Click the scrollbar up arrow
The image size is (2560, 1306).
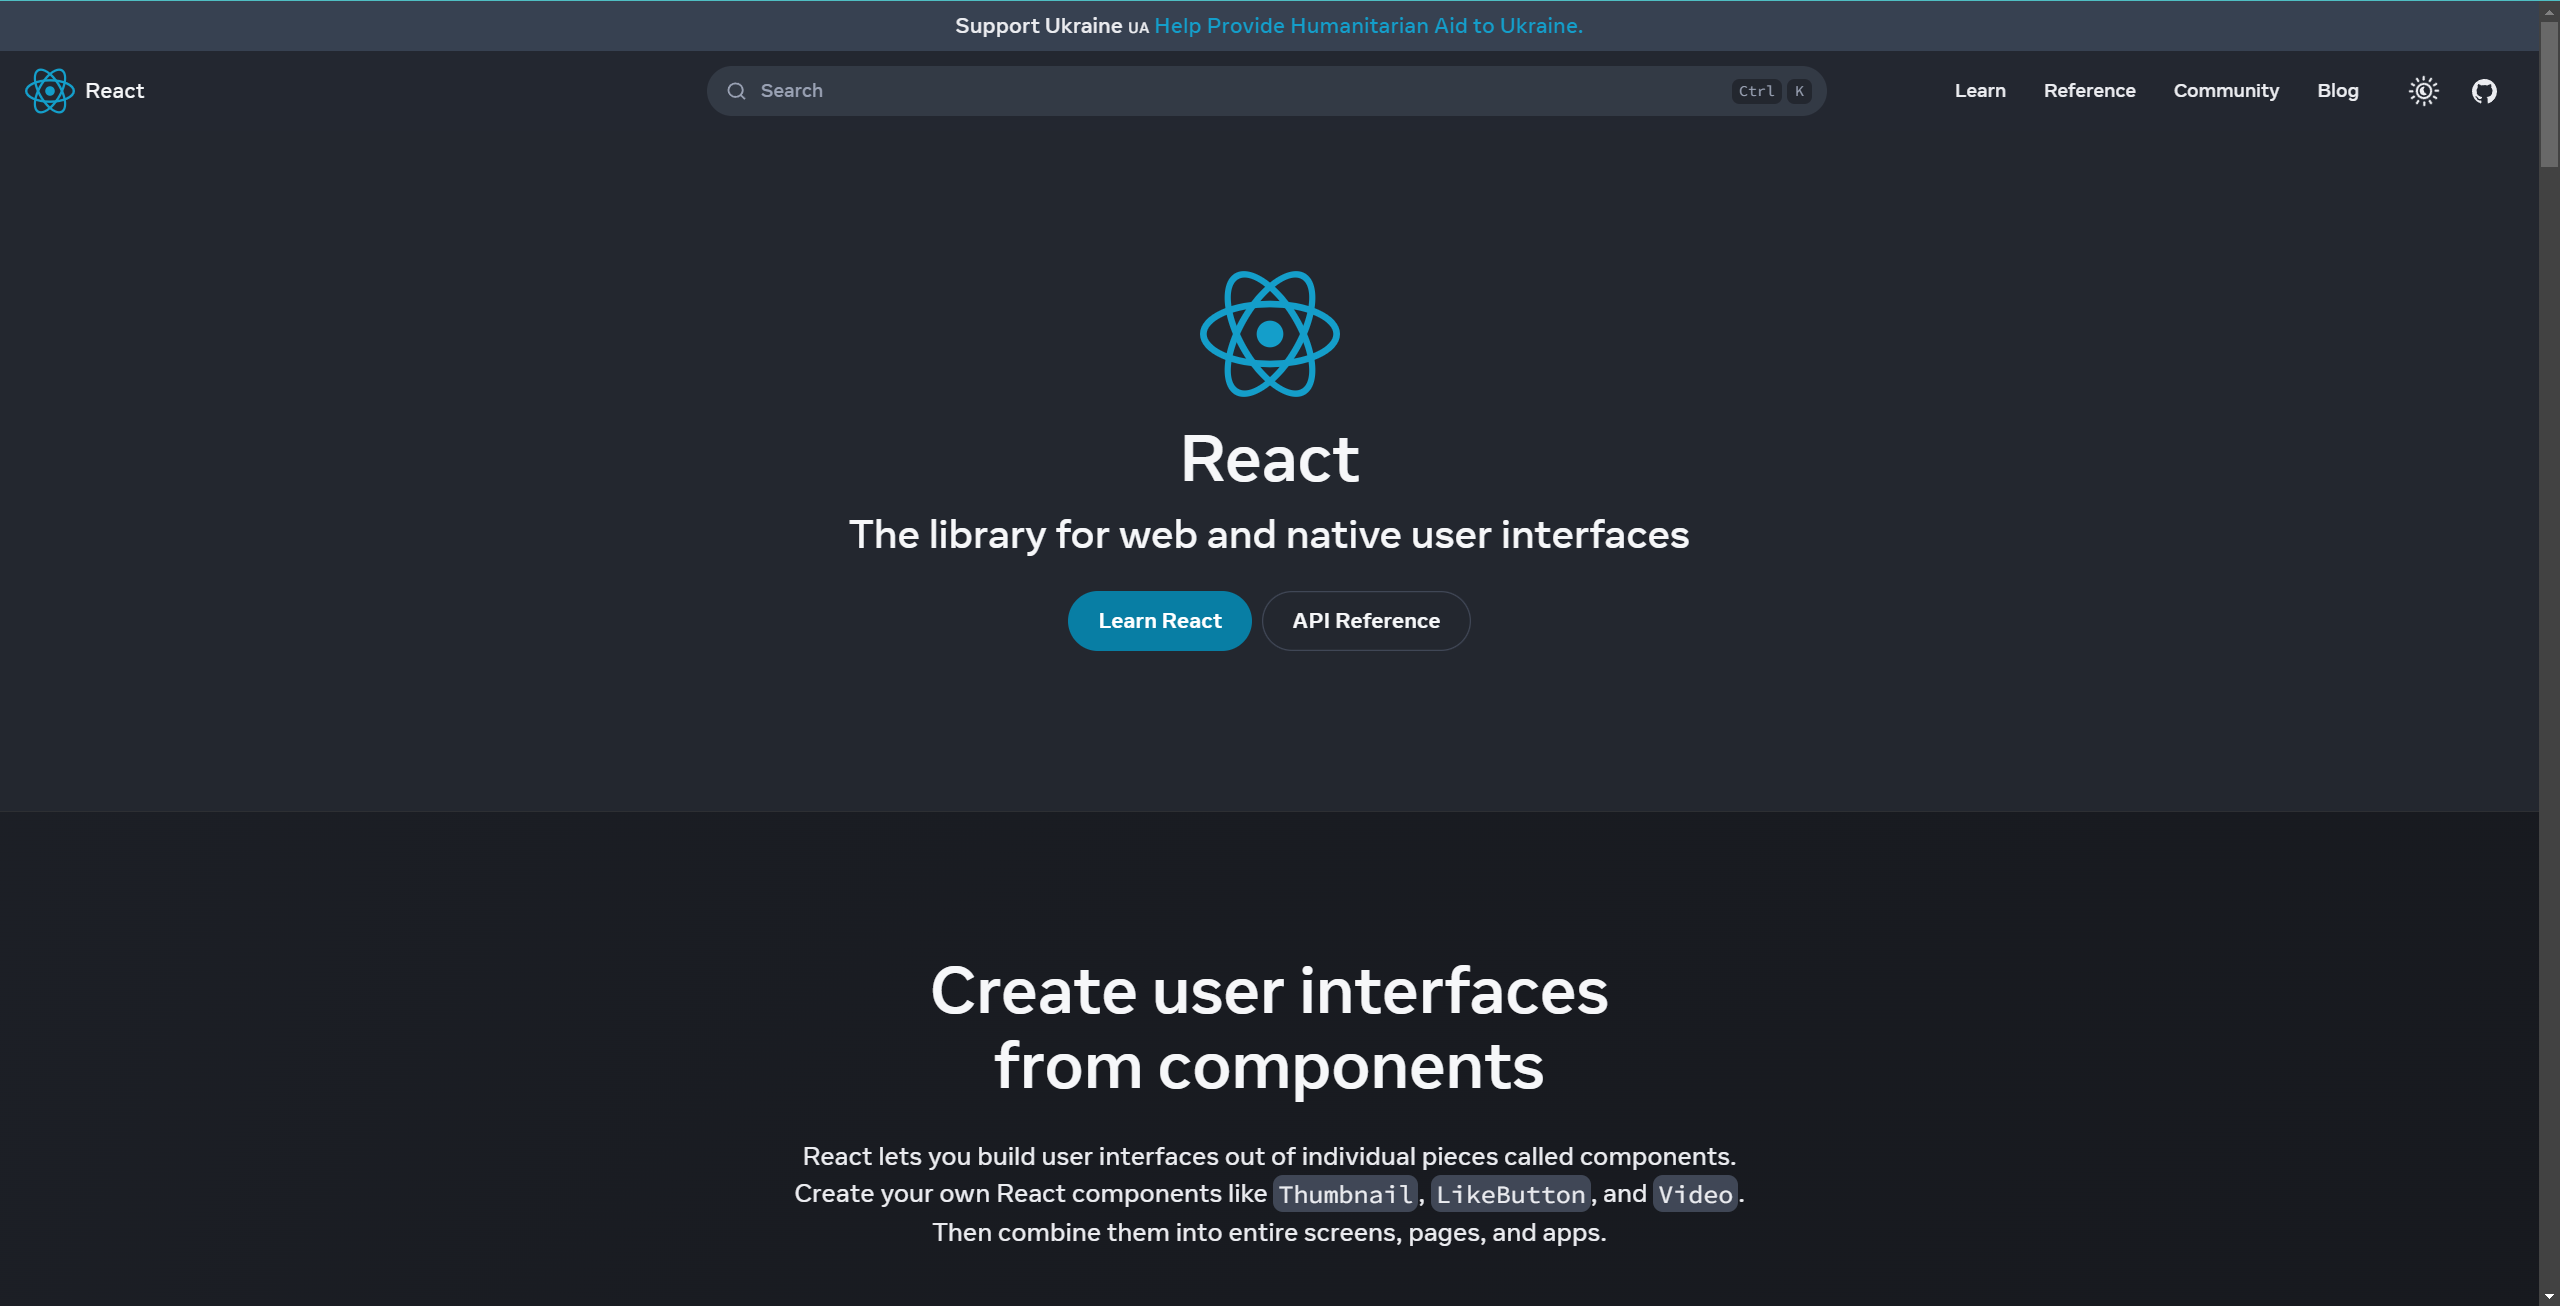[x=2549, y=10]
